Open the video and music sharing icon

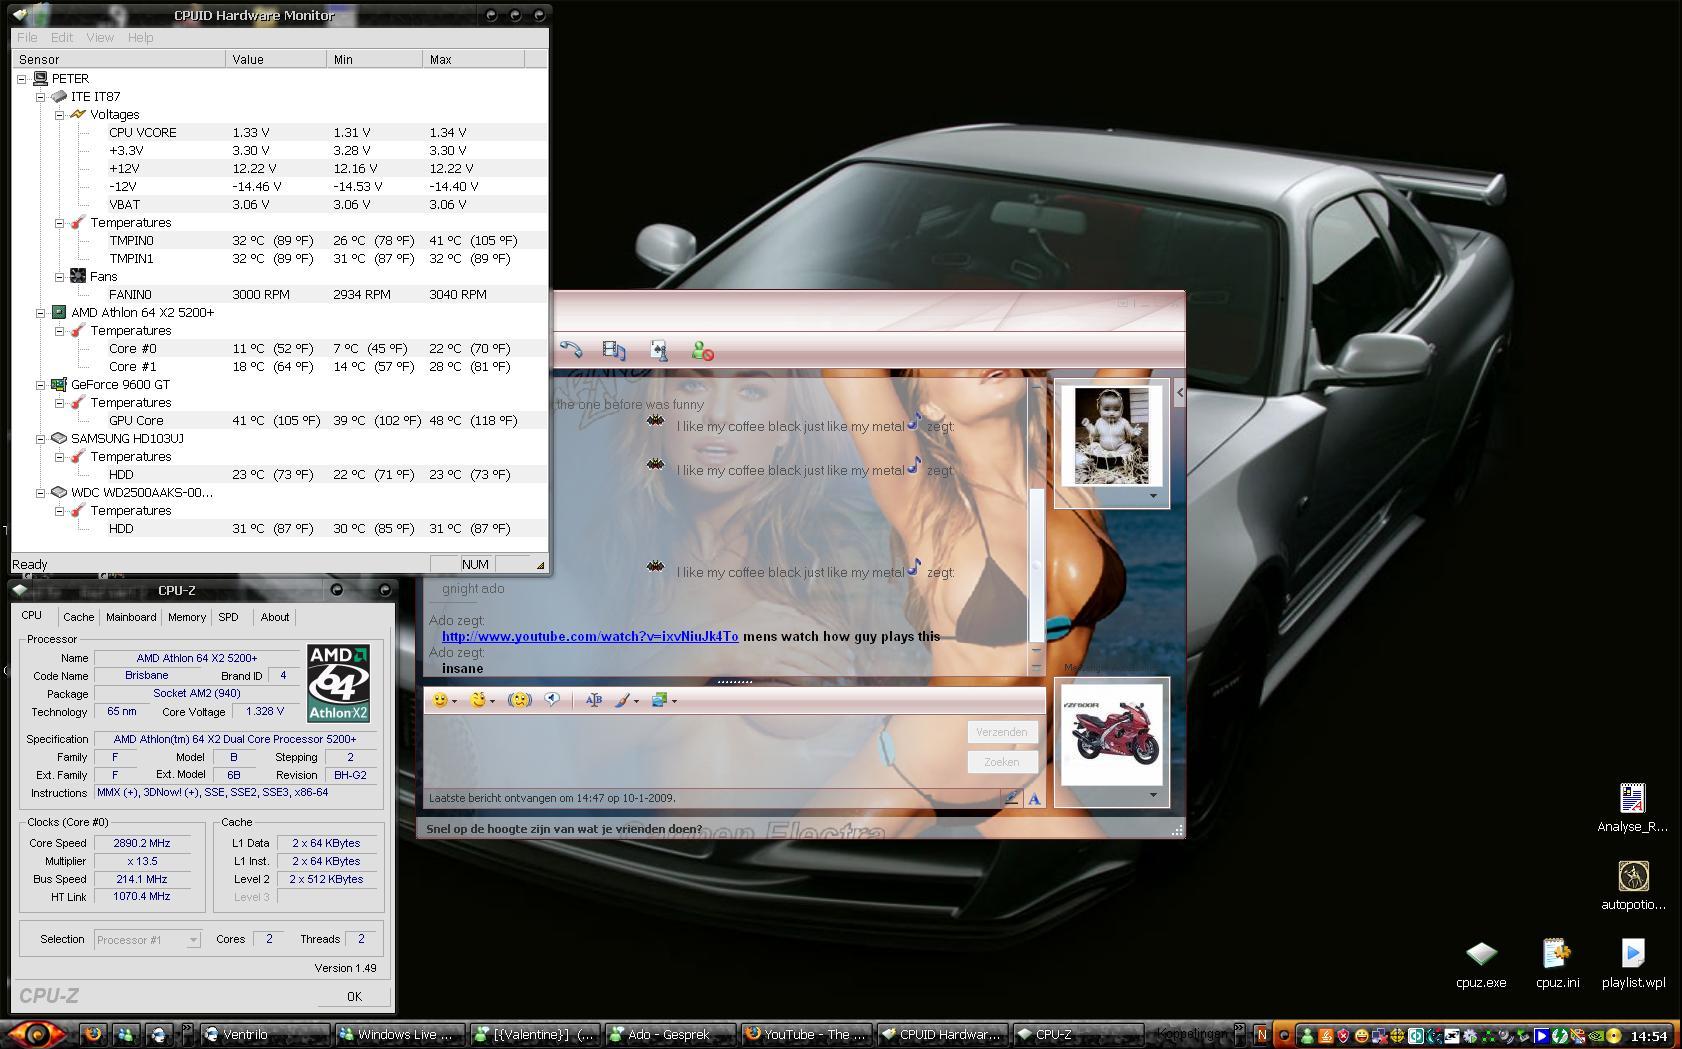coord(613,350)
